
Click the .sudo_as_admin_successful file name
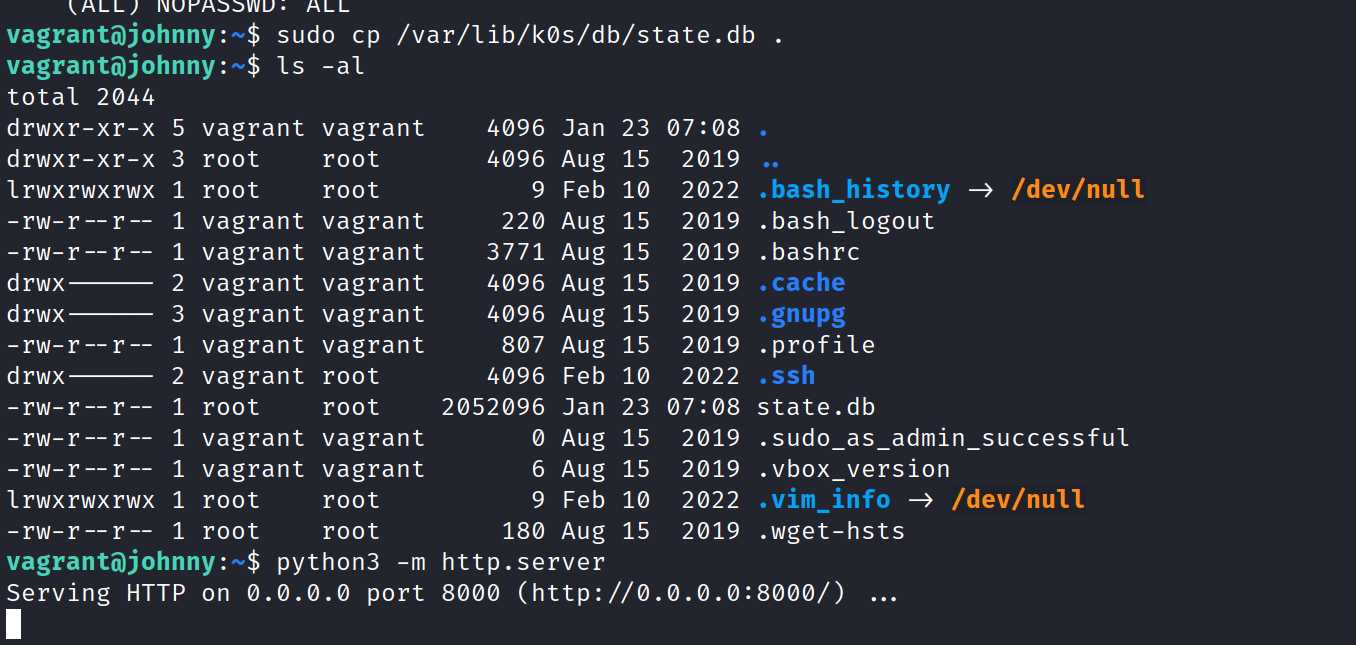point(943,438)
